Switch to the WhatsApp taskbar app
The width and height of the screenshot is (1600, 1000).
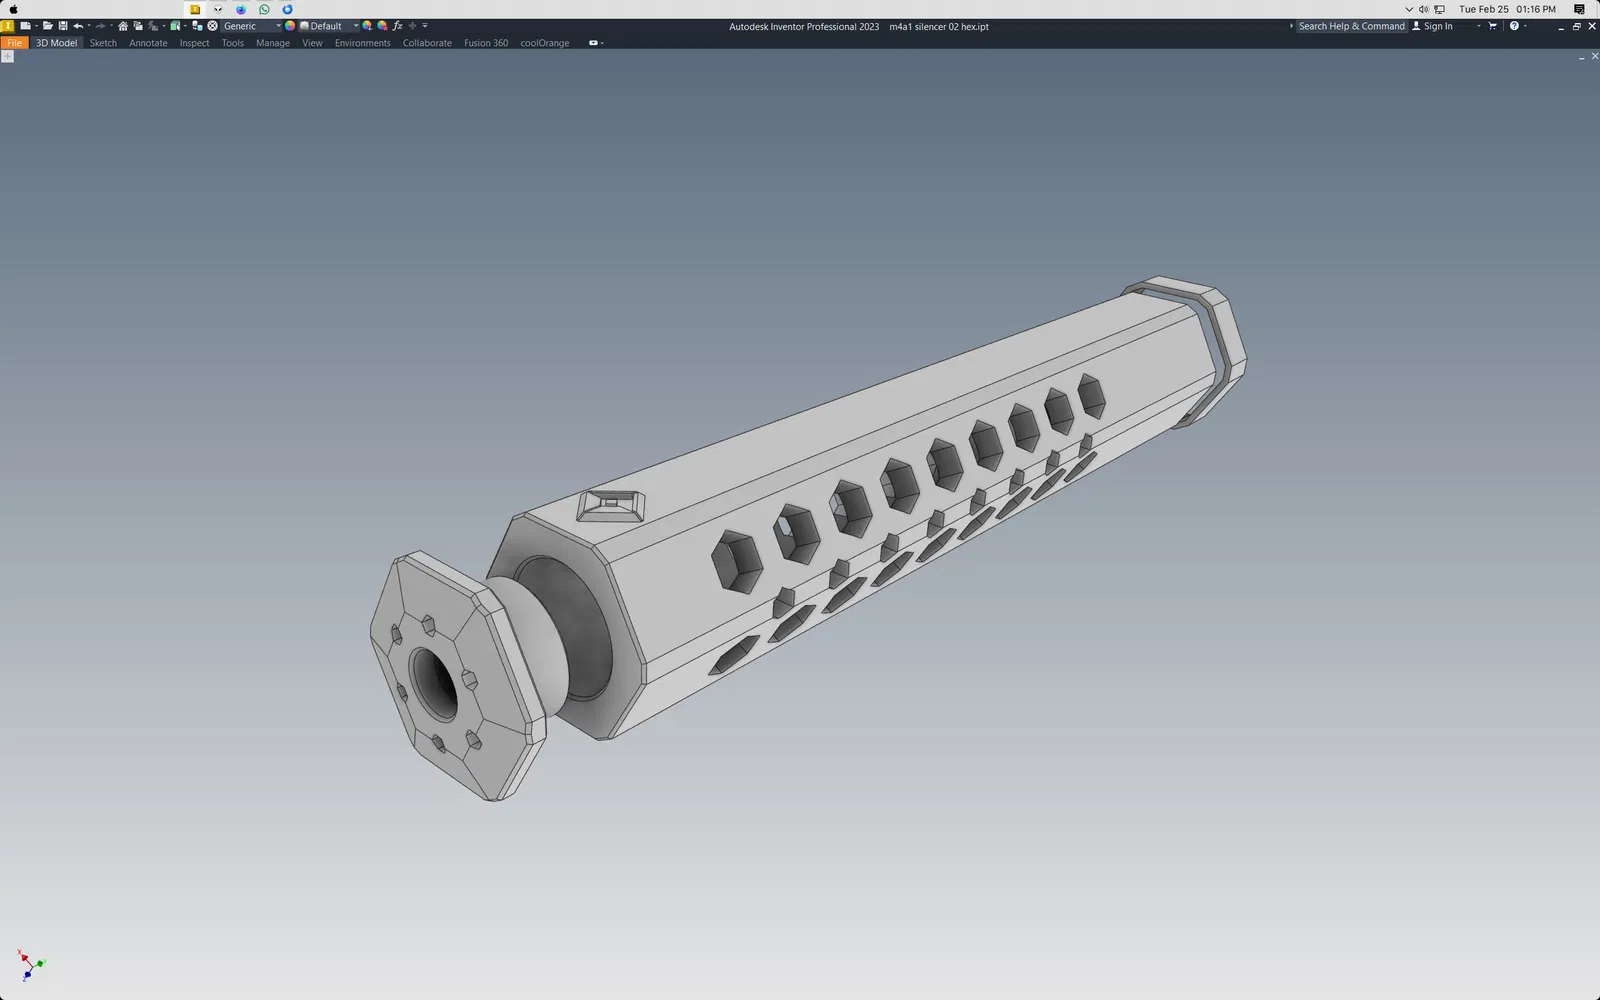click(264, 9)
